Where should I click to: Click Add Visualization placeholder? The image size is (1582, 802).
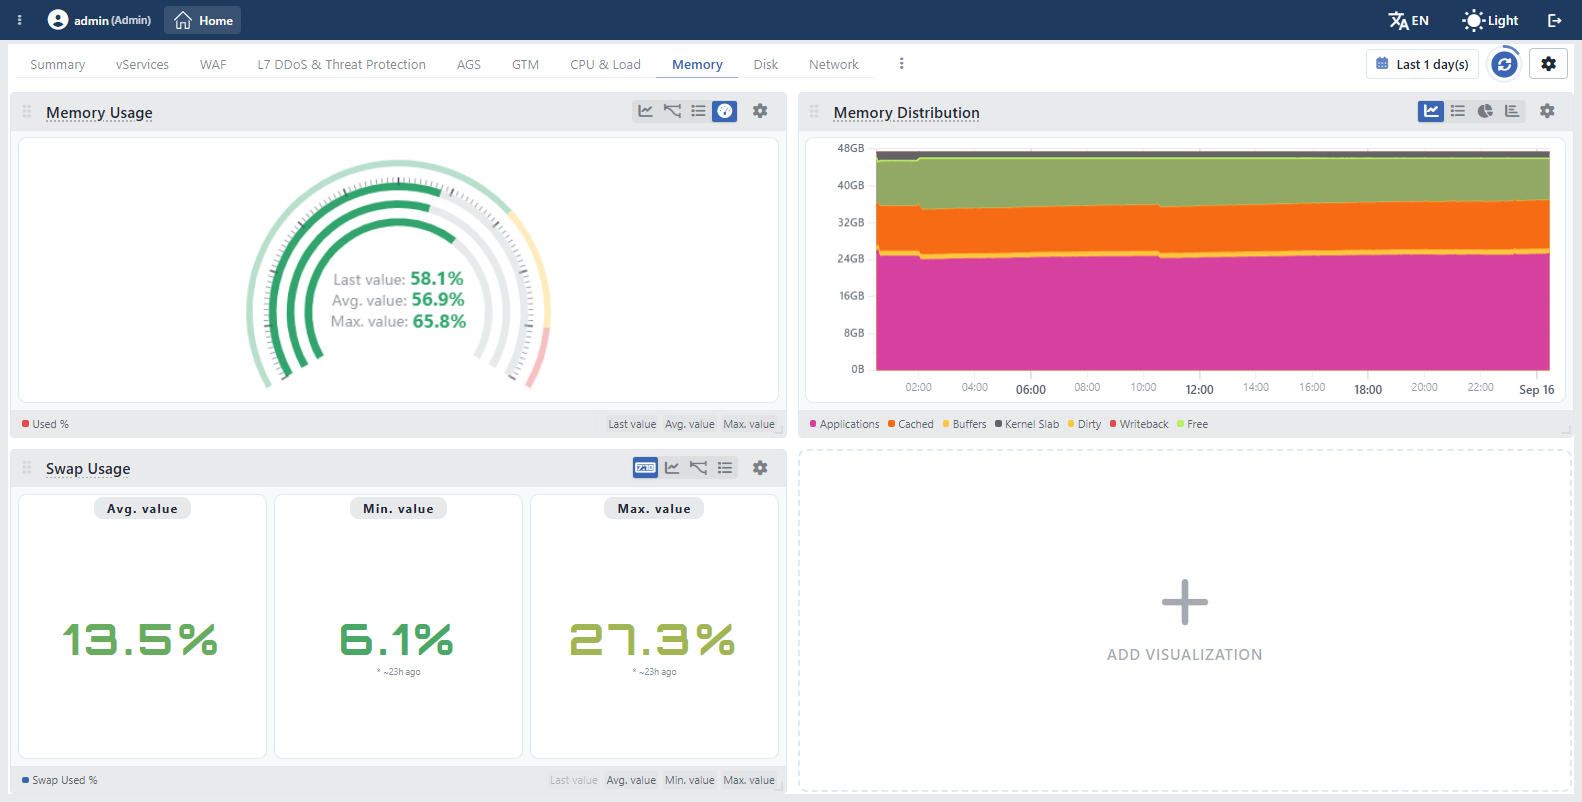1185,620
